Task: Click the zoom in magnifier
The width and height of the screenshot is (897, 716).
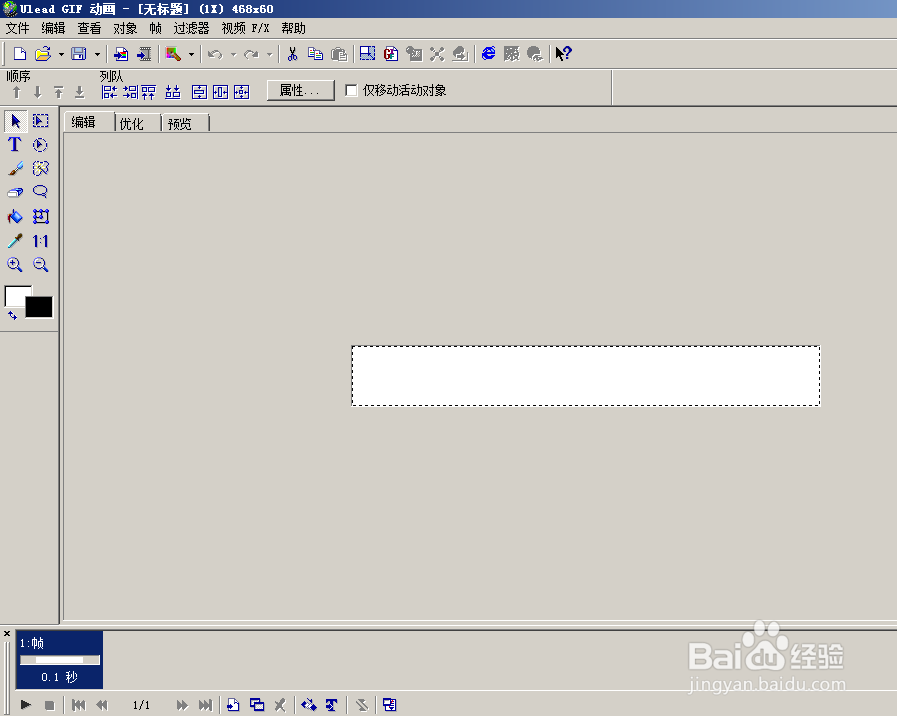Action: pyautogui.click(x=15, y=264)
